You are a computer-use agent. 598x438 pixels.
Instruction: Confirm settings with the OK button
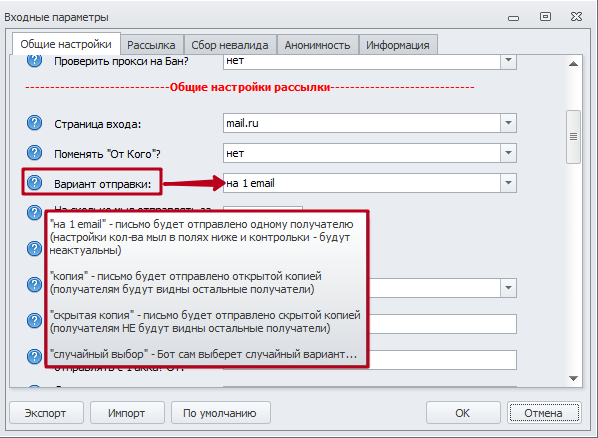pos(463,413)
